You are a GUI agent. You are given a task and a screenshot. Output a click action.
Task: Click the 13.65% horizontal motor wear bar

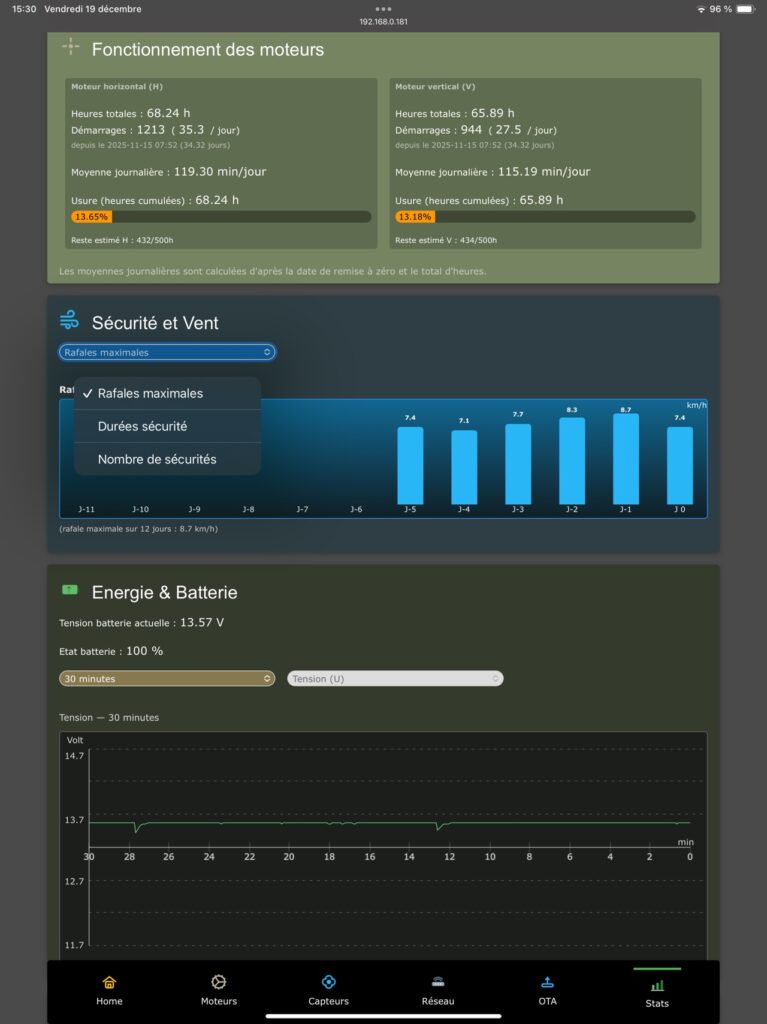tap(221, 217)
